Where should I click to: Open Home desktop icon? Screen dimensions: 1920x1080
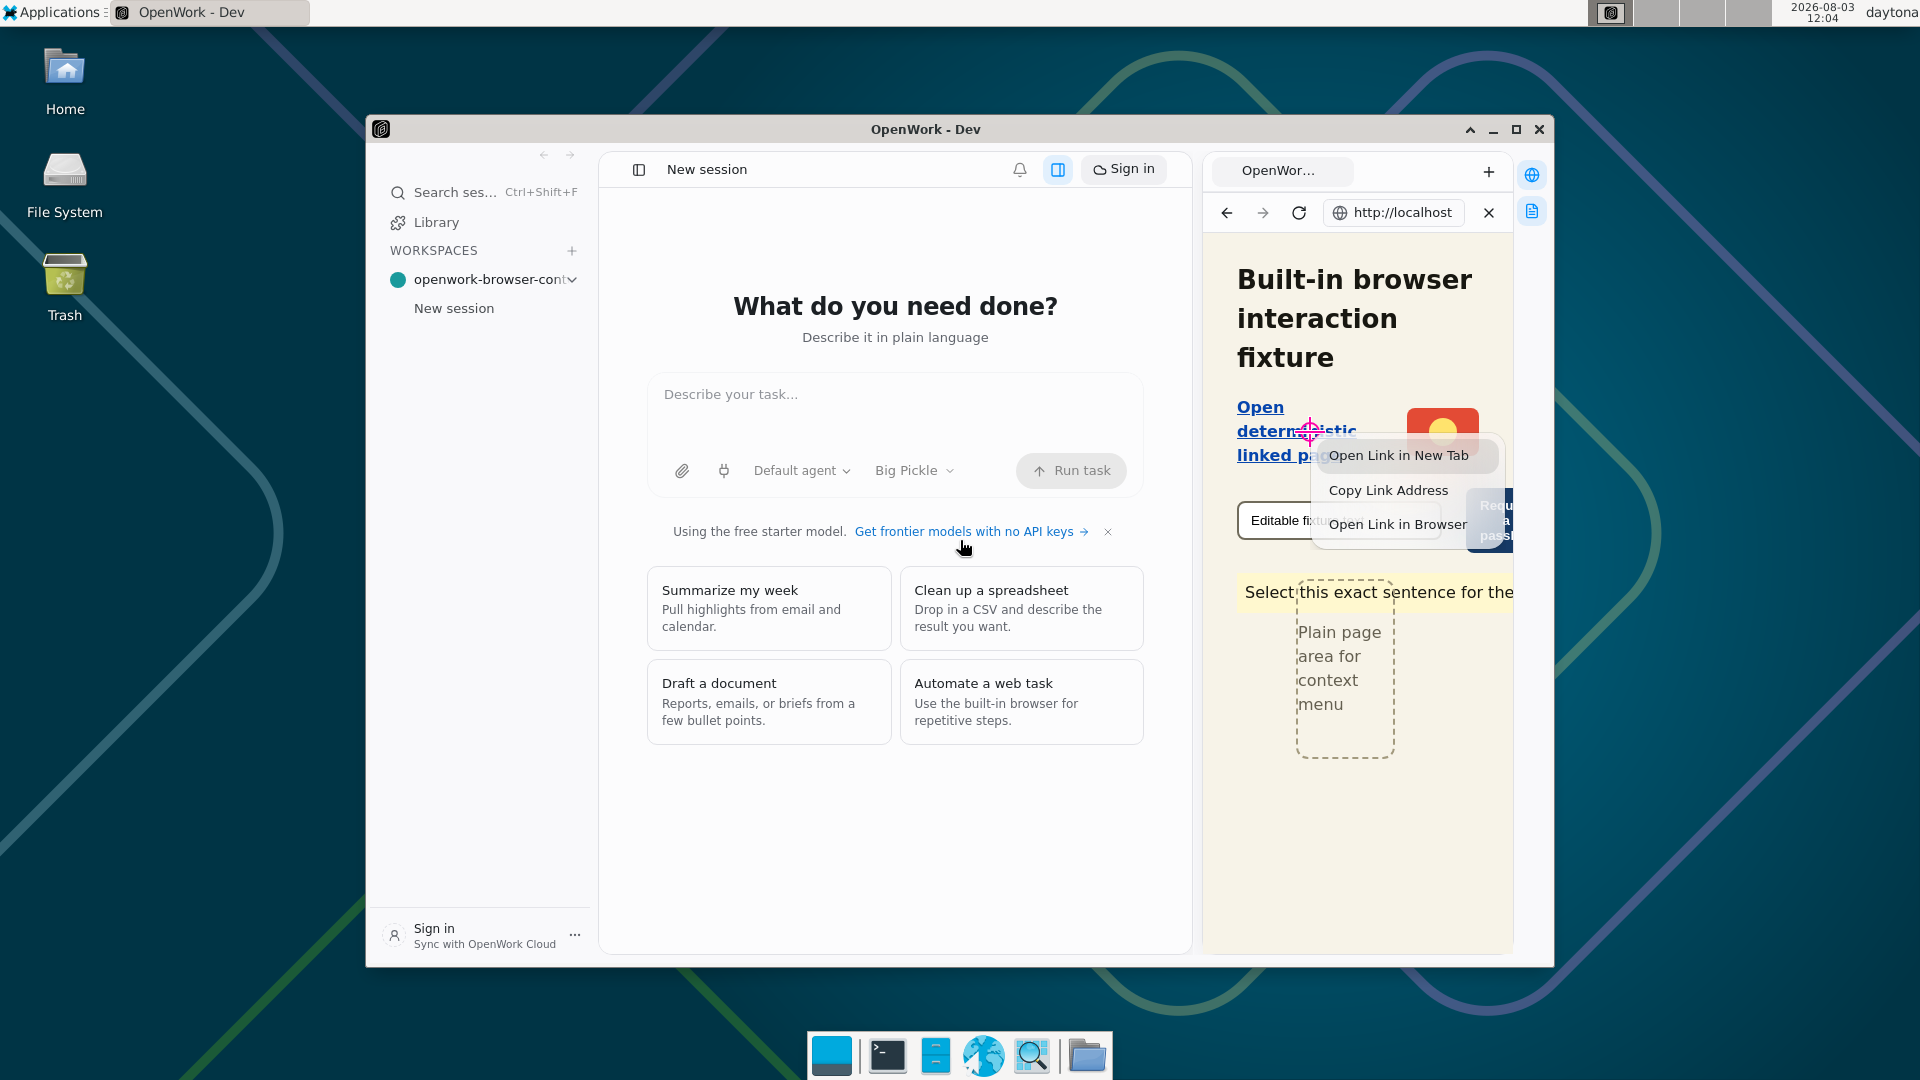65,83
